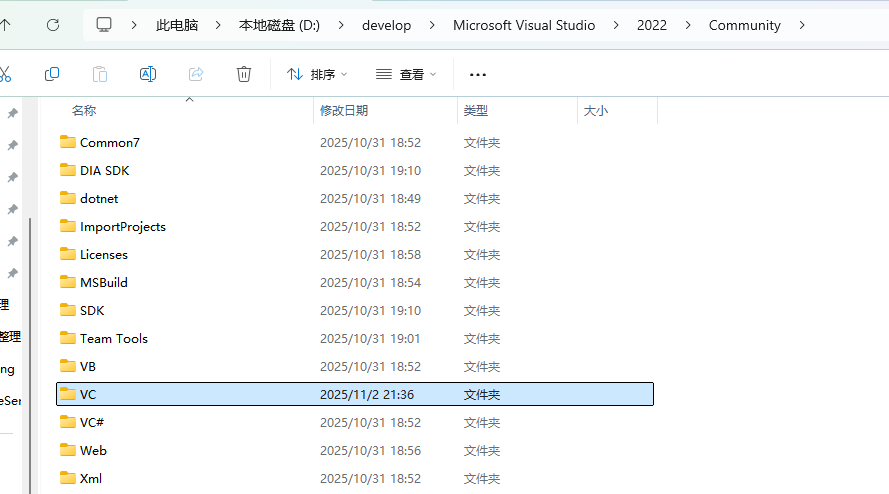
Task: Click the Share icon in toolbar
Action: (x=196, y=74)
